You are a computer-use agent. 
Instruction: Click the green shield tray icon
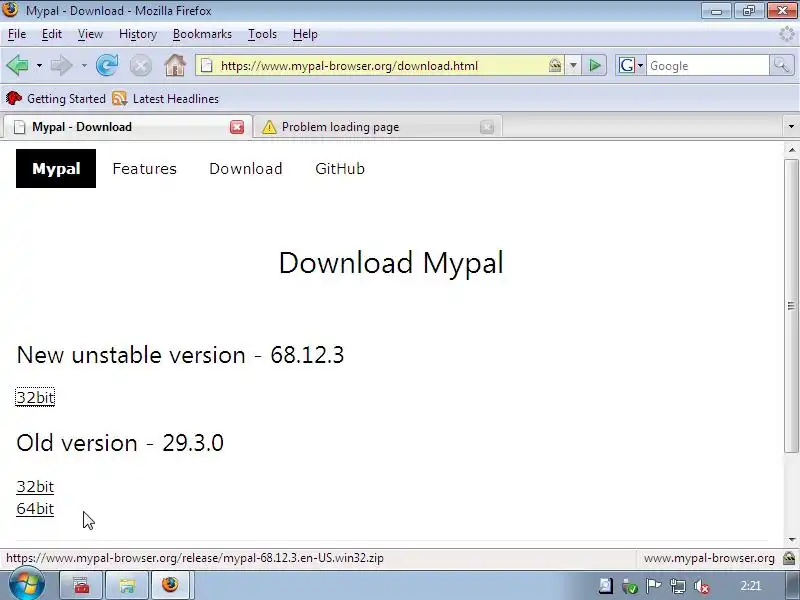[630, 586]
